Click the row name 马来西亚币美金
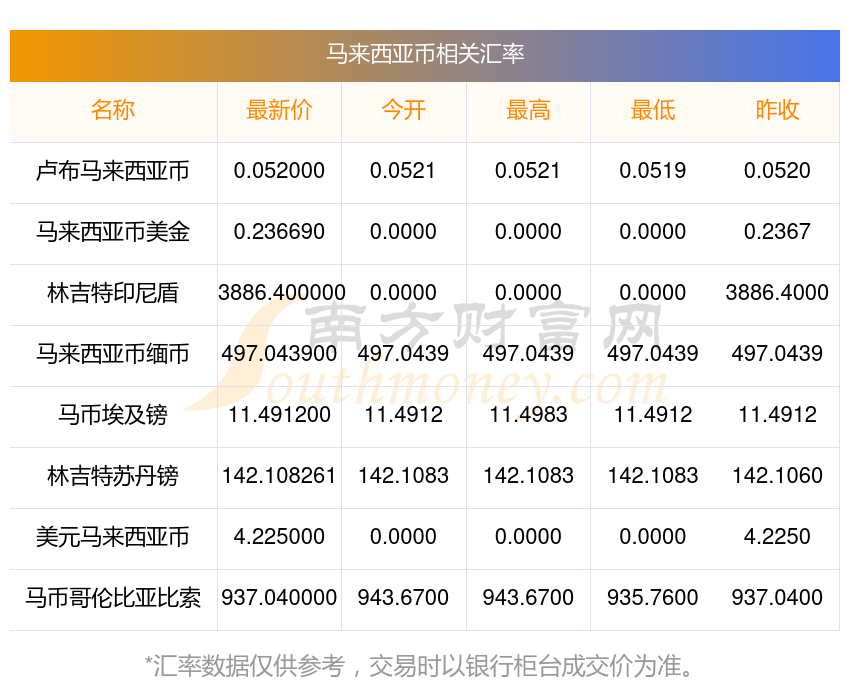The width and height of the screenshot is (850, 698). coord(113,232)
